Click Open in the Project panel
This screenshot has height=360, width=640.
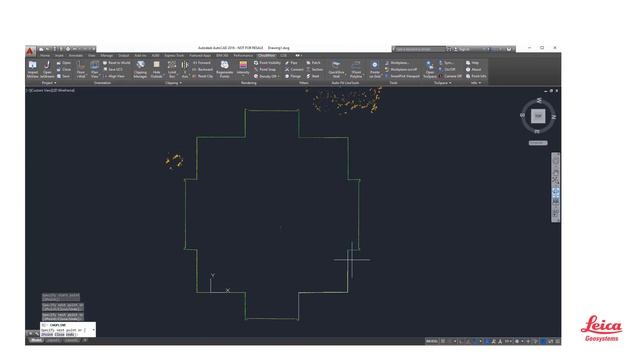[64, 63]
